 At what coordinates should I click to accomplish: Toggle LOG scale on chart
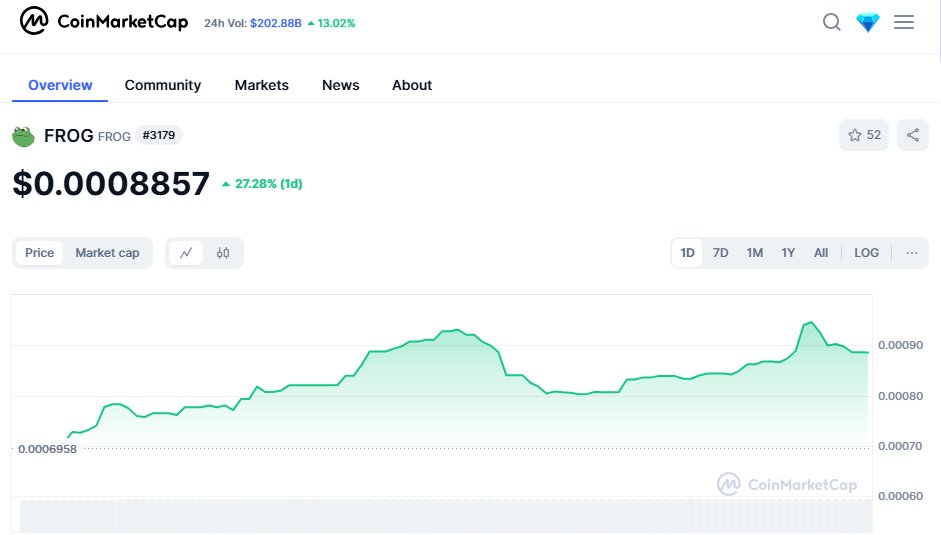click(867, 253)
